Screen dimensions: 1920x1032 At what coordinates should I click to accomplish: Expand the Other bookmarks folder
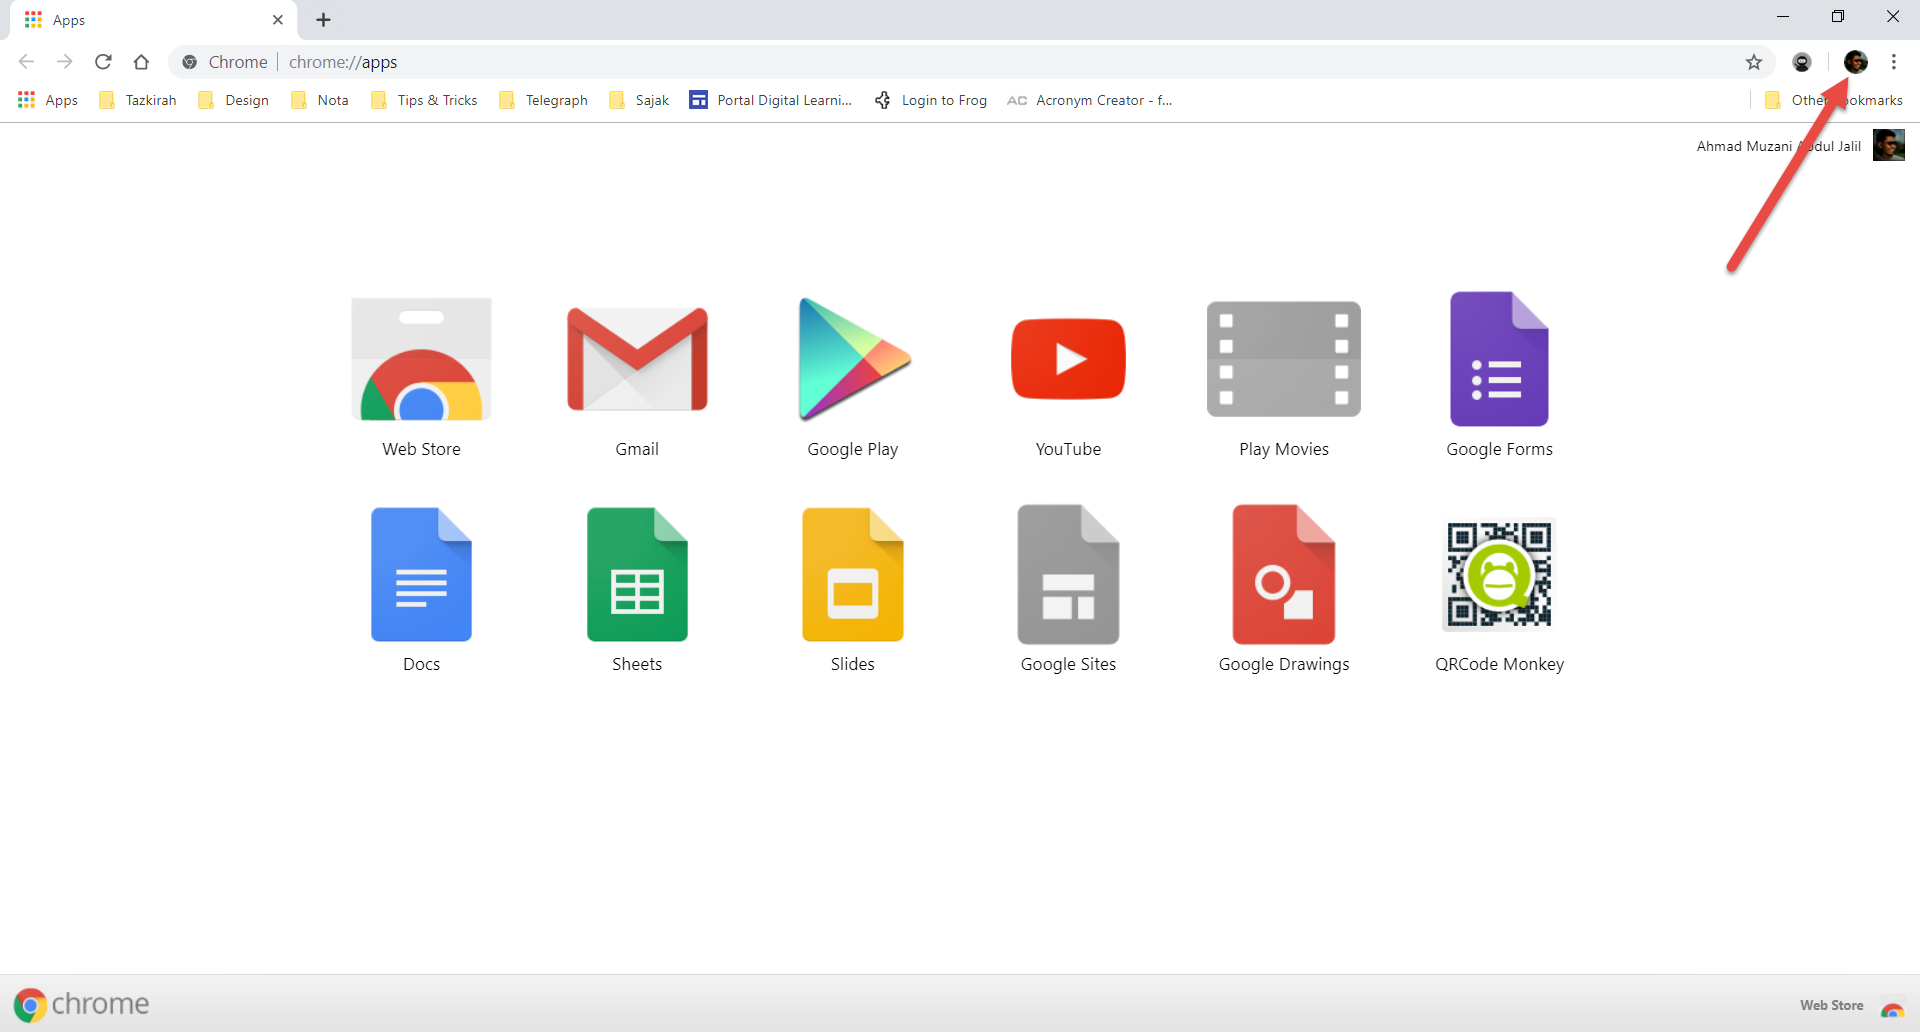pos(1834,100)
